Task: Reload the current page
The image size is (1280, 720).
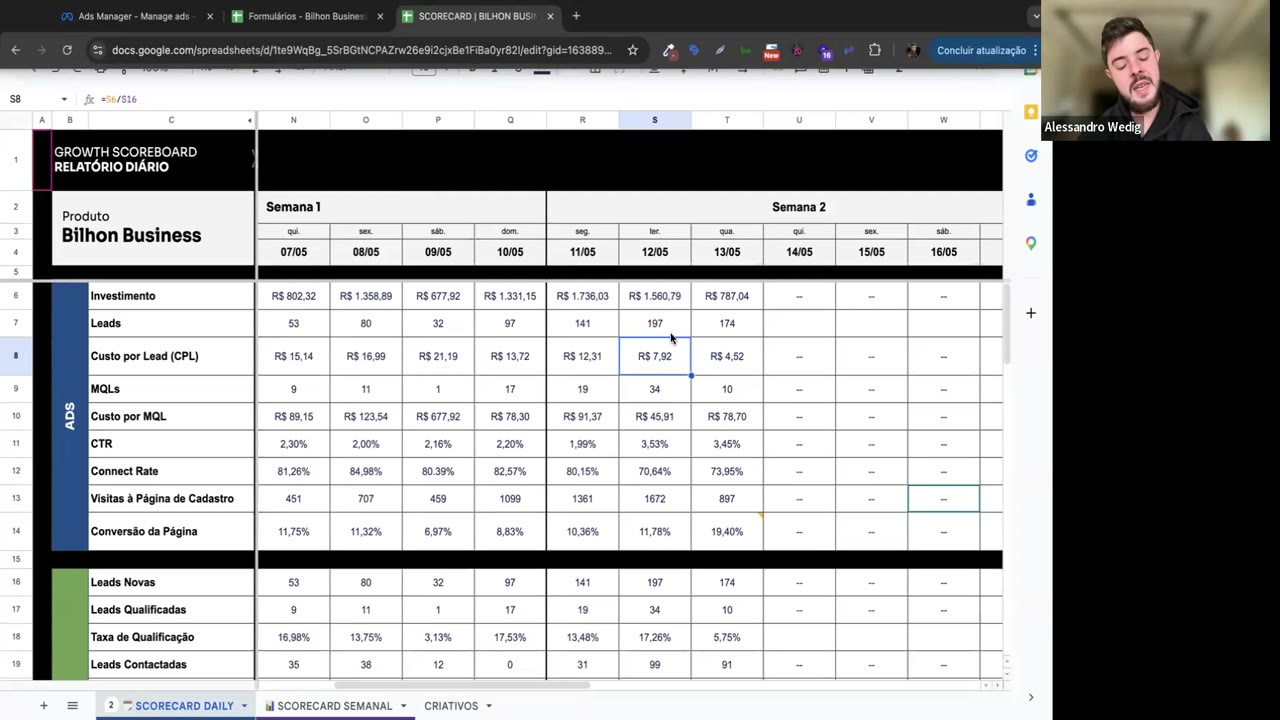Action: [x=67, y=50]
